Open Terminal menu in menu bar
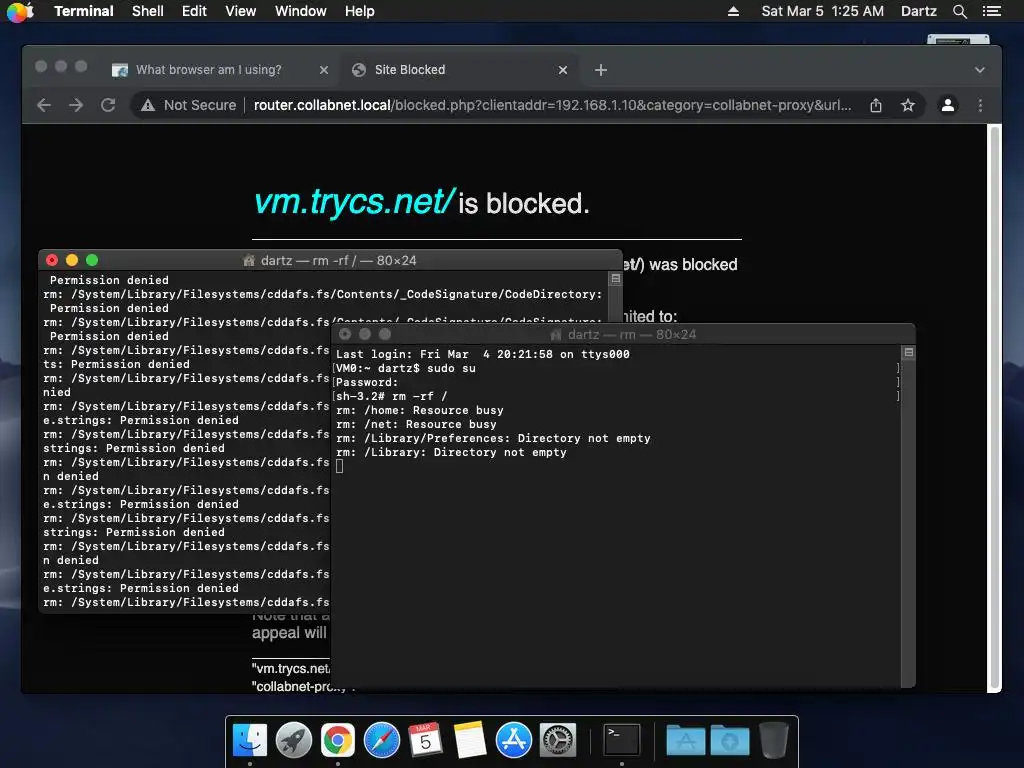Viewport: 1024px width, 768px height. pyautogui.click(x=84, y=11)
